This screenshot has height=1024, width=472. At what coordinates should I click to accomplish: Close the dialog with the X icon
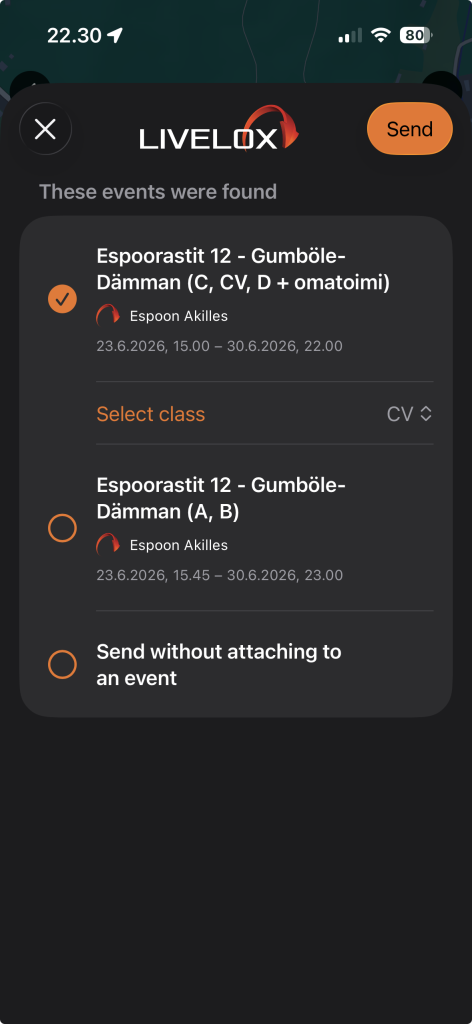(45, 129)
